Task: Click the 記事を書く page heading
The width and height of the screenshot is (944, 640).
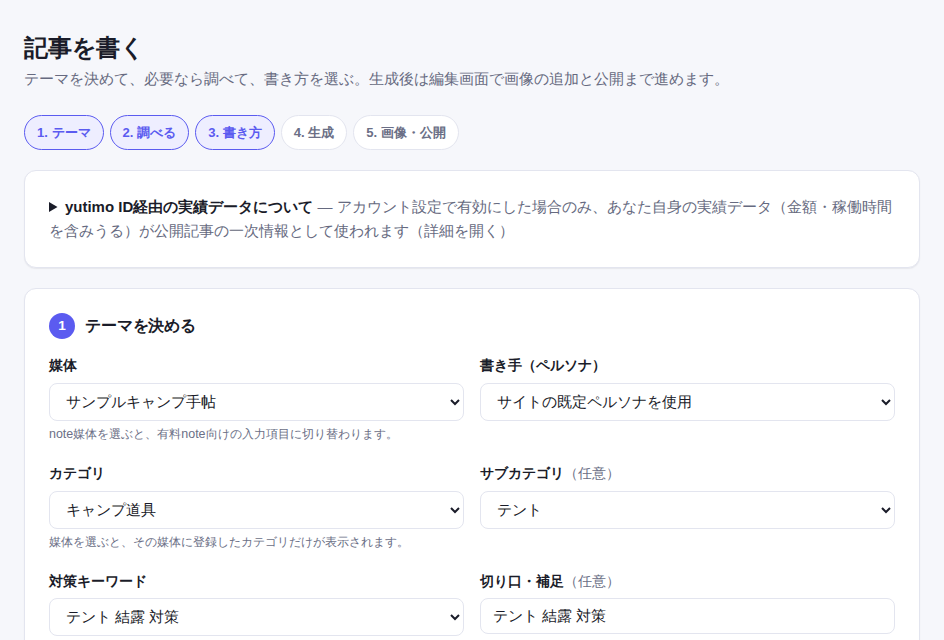Action: tap(82, 48)
